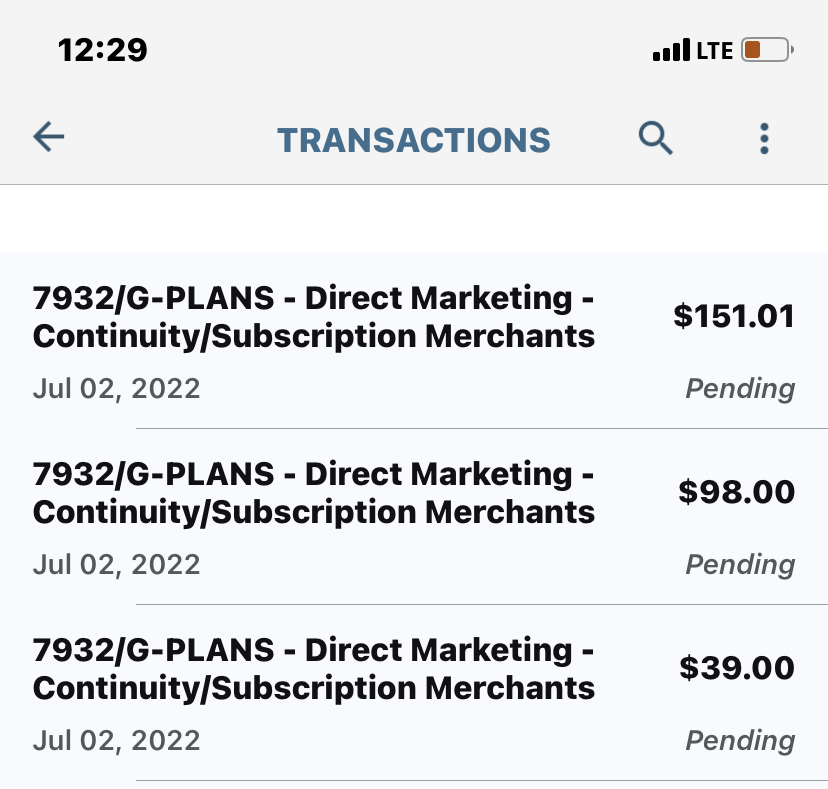828x789 pixels.
Task: Open the $151.01 G-PLANS transaction
Action: 314,317
